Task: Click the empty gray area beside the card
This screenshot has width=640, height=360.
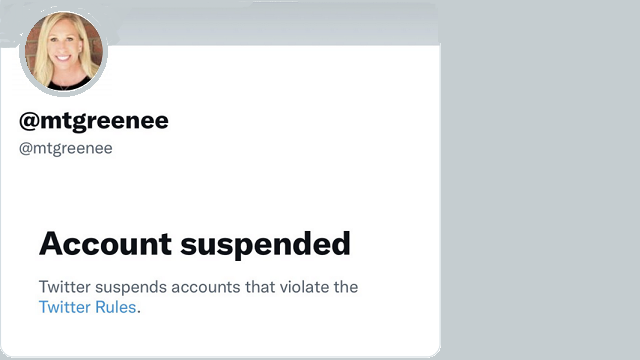Action: click(x=540, y=180)
